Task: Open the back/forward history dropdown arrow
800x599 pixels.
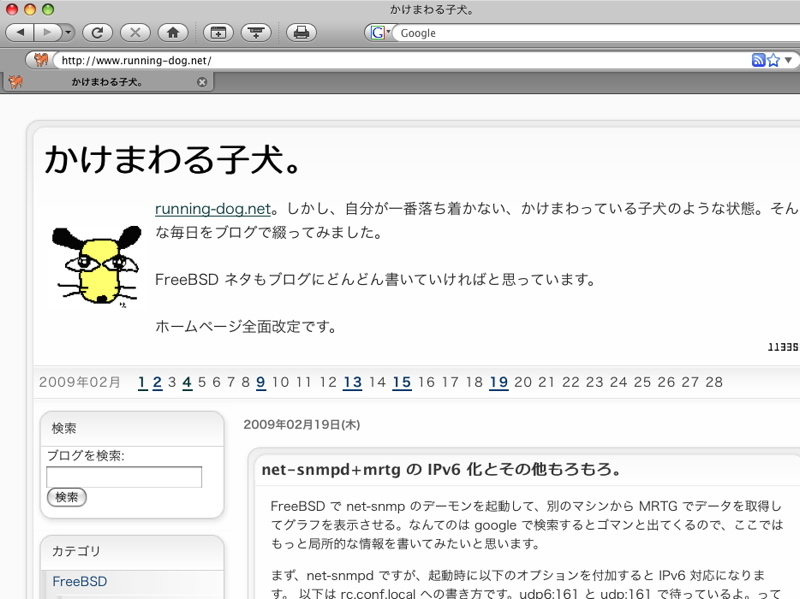Action: tap(68, 33)
